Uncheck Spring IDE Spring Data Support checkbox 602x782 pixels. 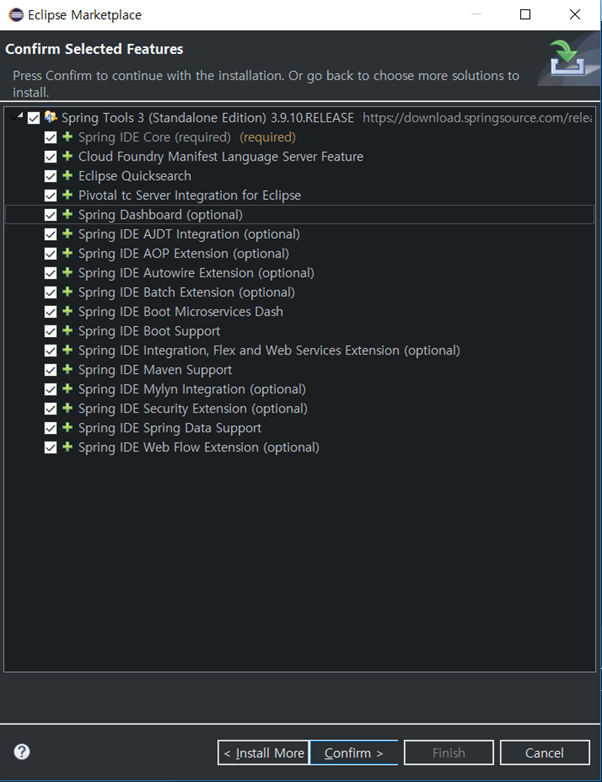coord(50,429)
